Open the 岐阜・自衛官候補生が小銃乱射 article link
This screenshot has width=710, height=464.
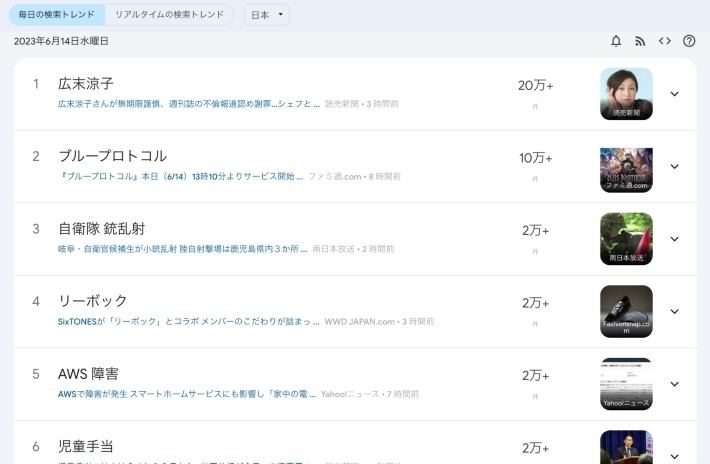pyautogui.click(x=182, y=249)
